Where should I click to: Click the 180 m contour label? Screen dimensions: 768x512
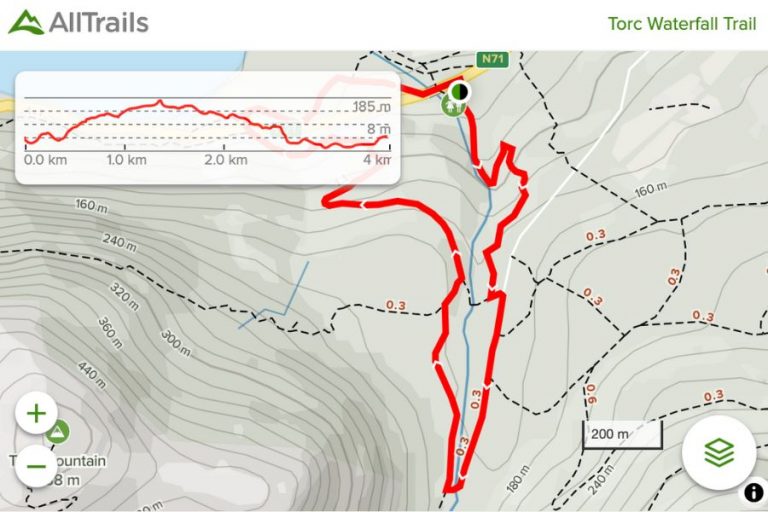click(x=518, y=479)
